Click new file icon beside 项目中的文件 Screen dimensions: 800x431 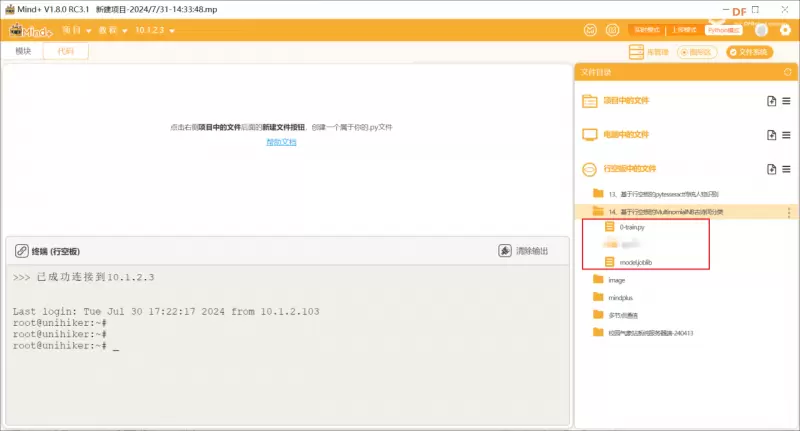coord(770,101)
